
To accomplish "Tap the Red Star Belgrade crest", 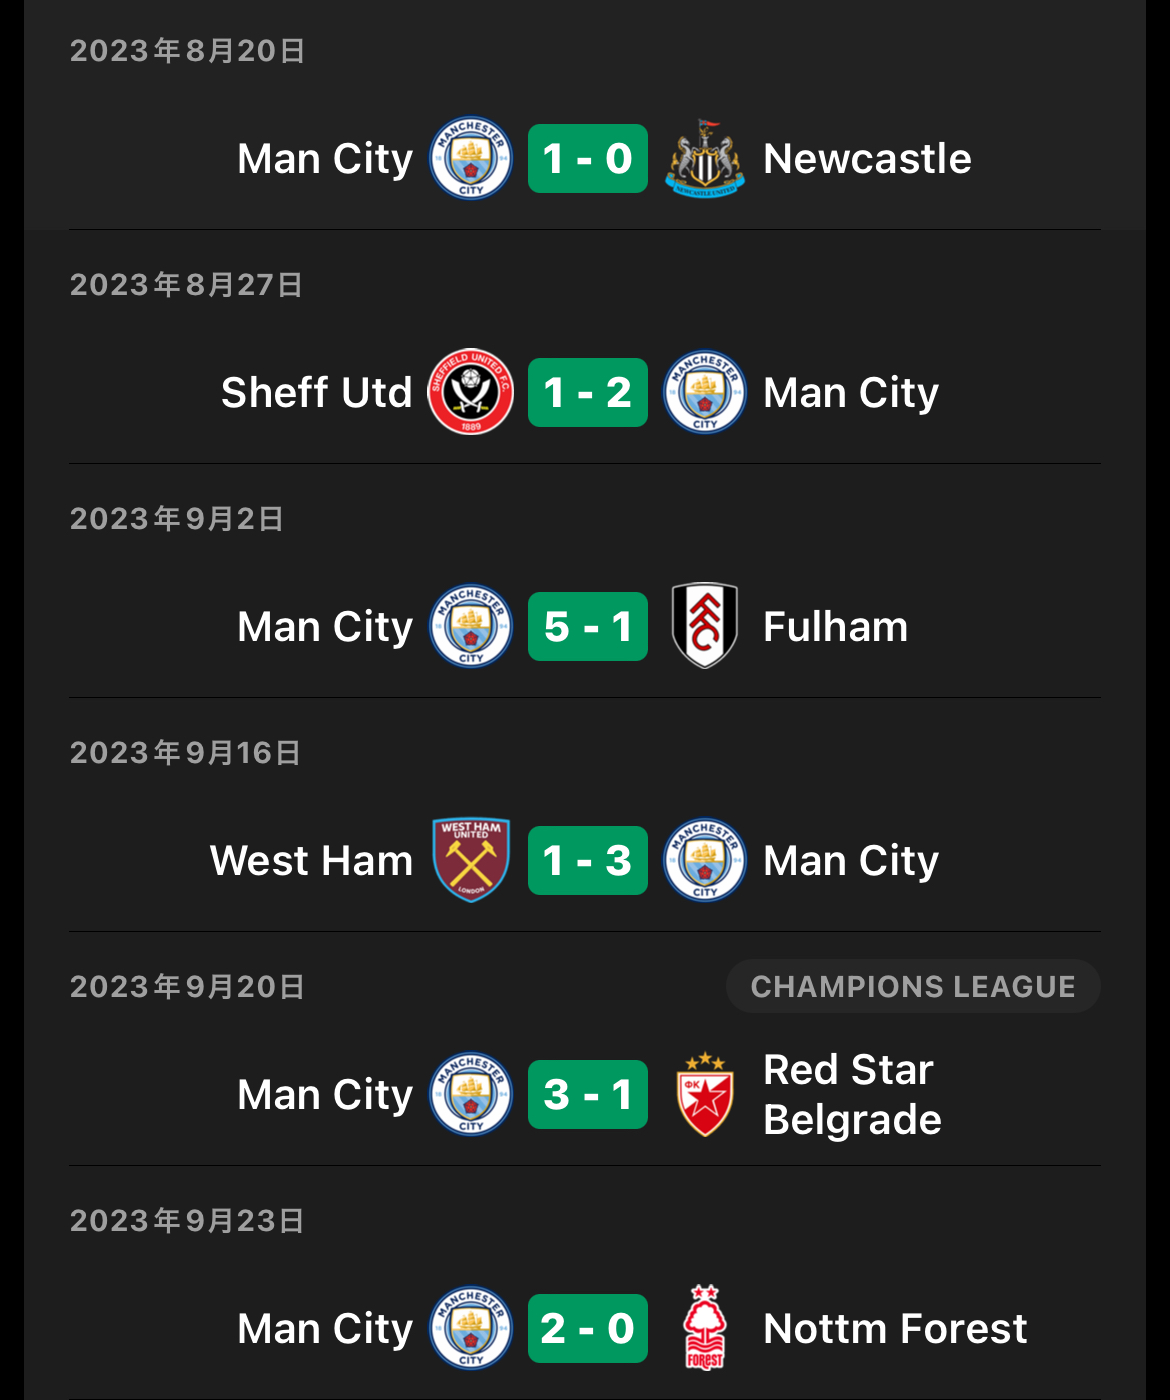I will pos(705,1094).
